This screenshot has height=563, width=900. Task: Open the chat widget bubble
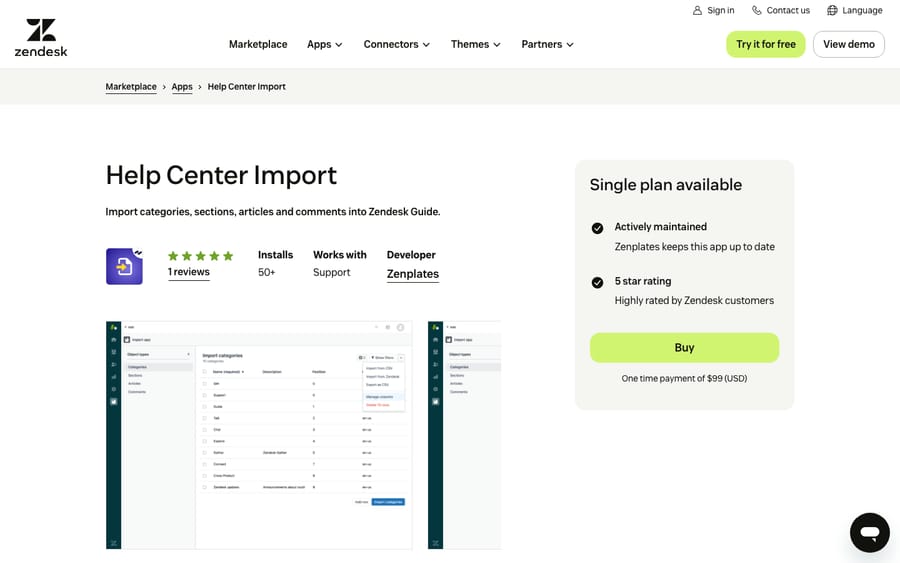coord(870,533)
